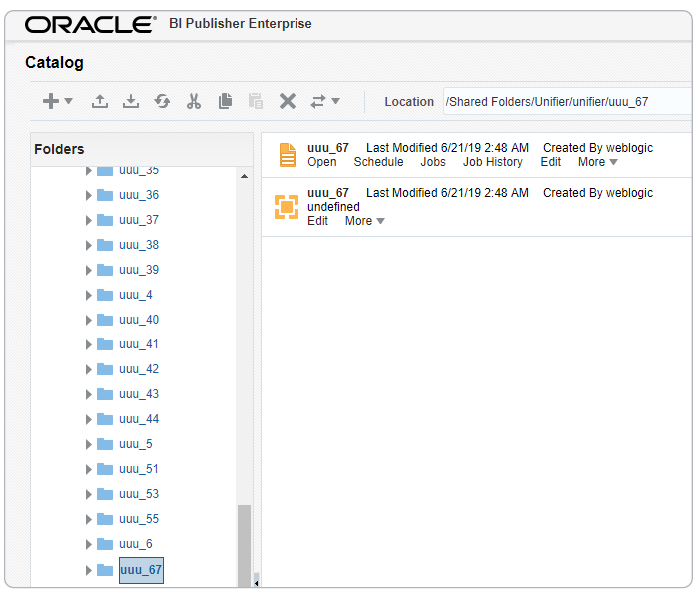
Task: Click the uuu_67 data model title
Action: 328,193
